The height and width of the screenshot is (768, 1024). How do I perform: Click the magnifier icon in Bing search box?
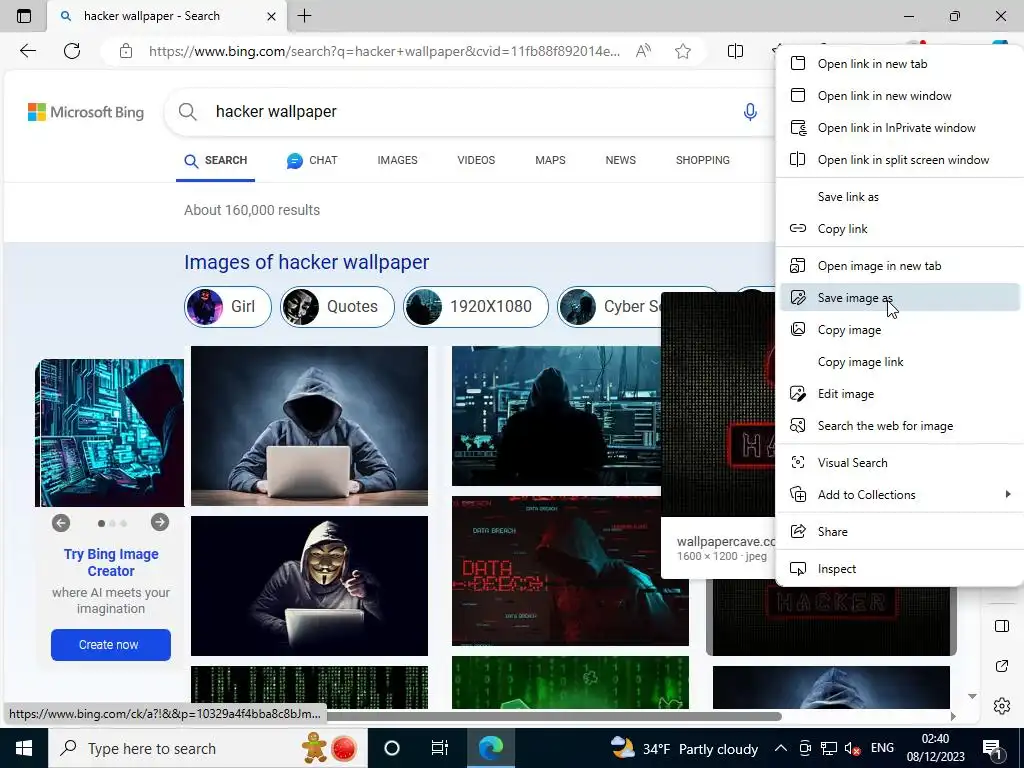click(187, 112)
